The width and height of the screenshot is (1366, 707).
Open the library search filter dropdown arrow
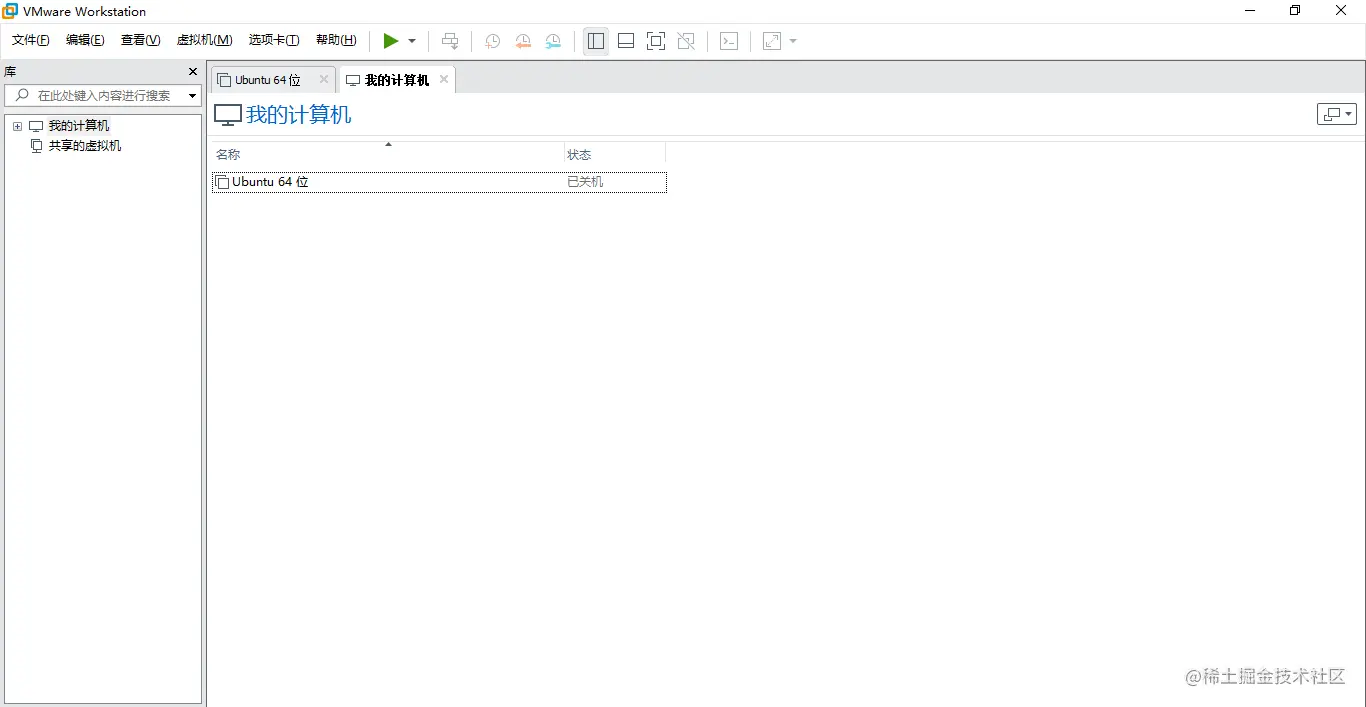coord(192,96)
